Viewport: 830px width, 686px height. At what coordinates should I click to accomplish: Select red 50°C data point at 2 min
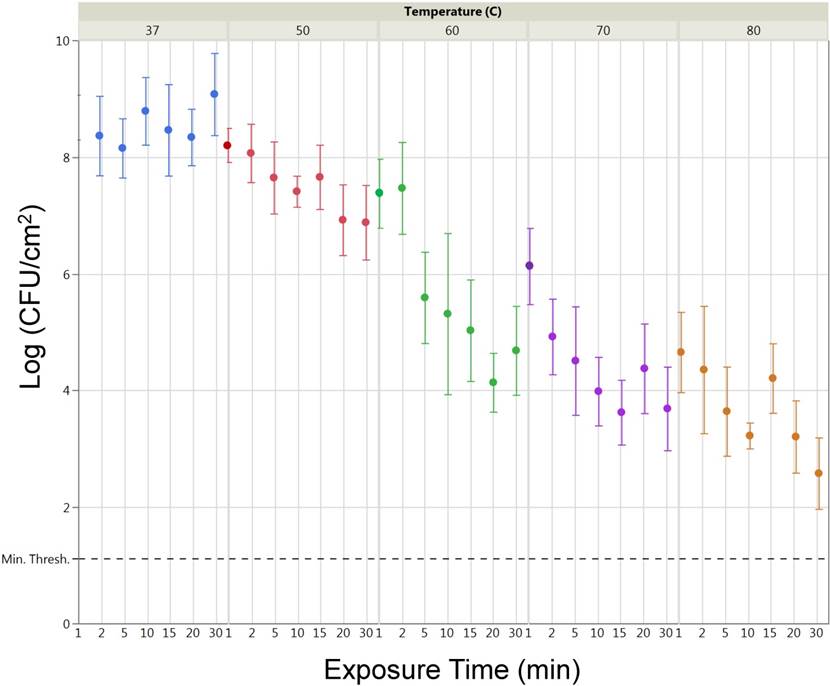point(251,152)
